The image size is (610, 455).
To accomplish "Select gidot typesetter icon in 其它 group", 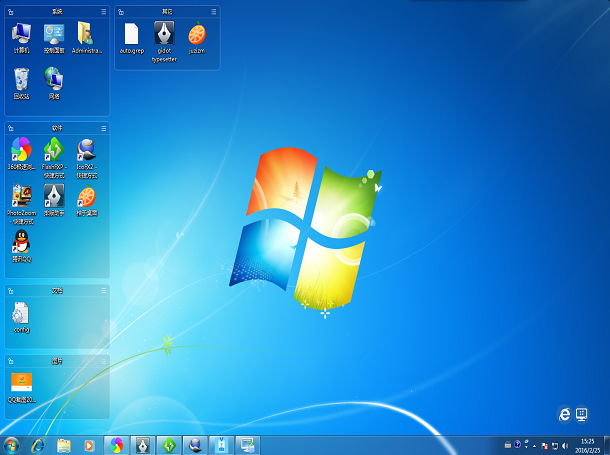I will [x=164, y=42].
